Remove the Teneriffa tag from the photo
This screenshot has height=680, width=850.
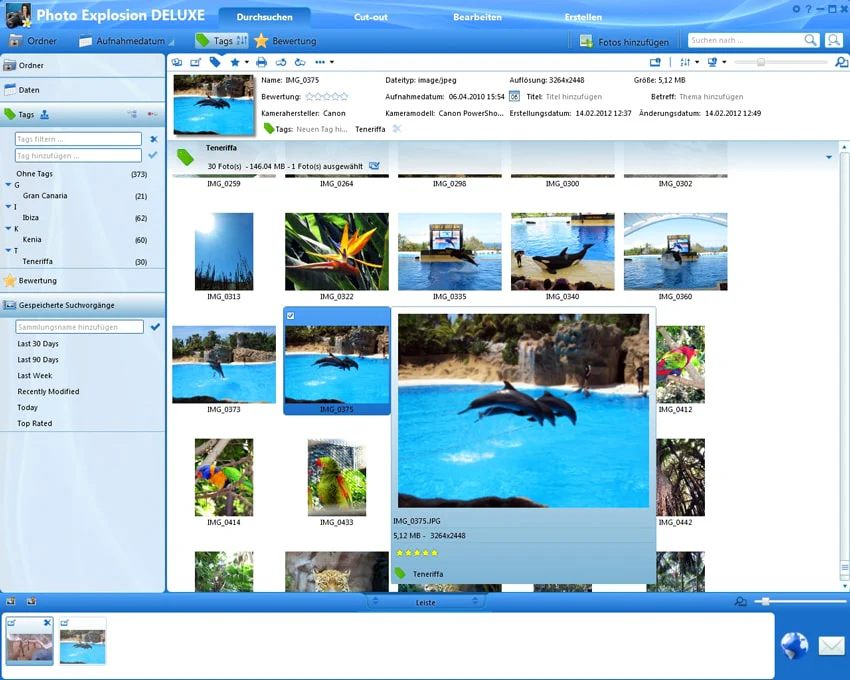(397, 129)
